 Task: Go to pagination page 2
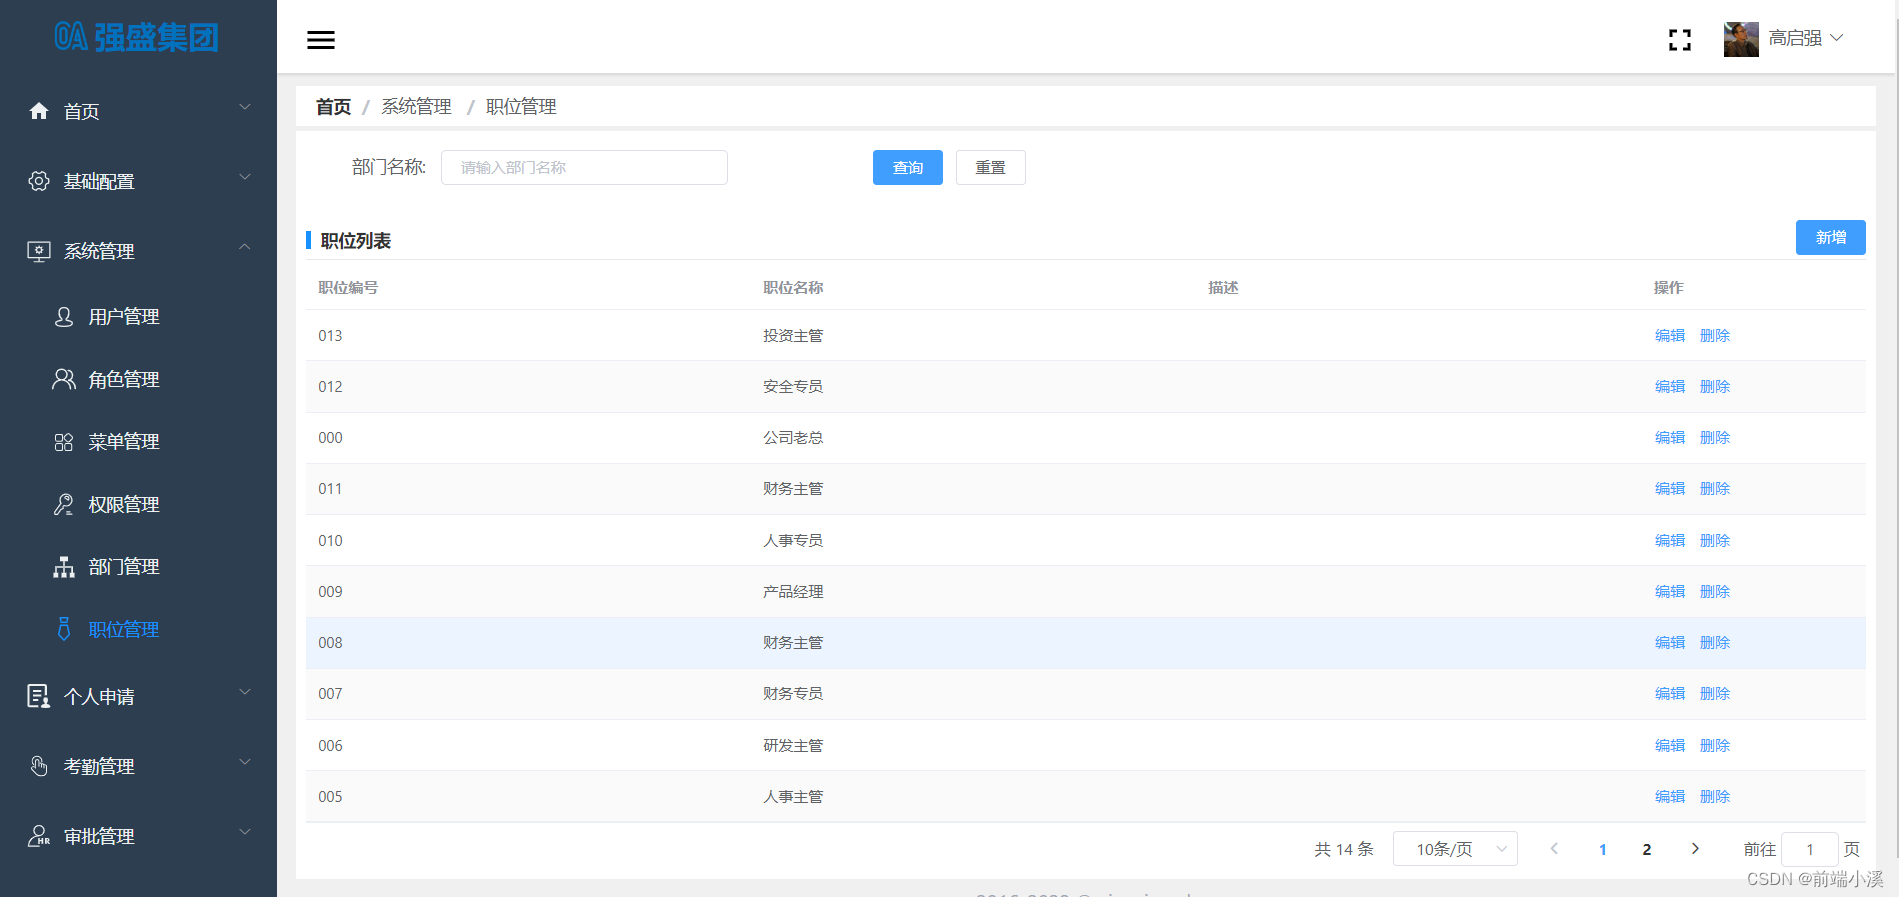pos(1647,850)
